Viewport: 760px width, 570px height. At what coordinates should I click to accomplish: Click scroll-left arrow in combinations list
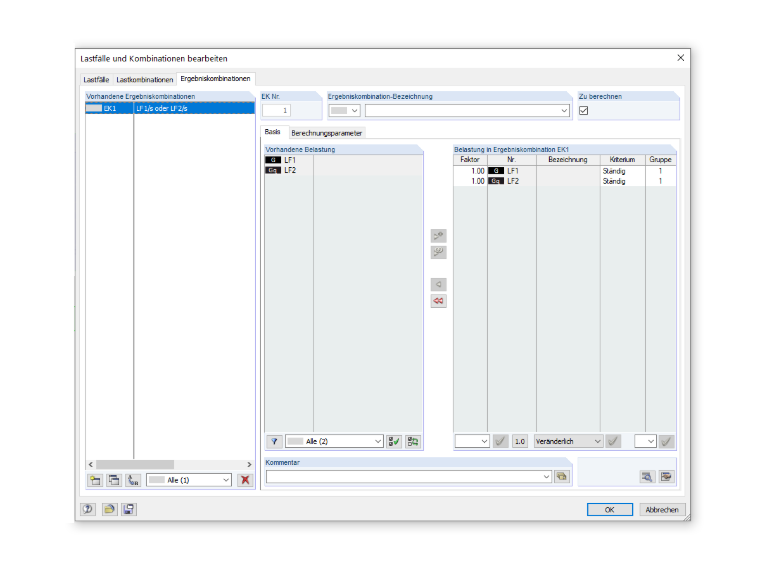pos(91,464)
